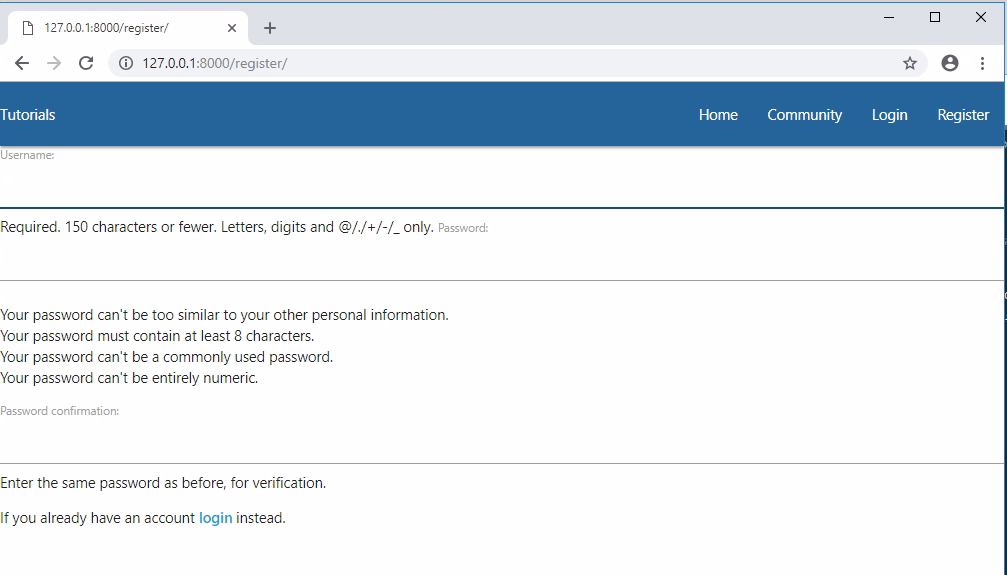
Task: Bookmark this page with the star icon
Action: tap(910, 63)
